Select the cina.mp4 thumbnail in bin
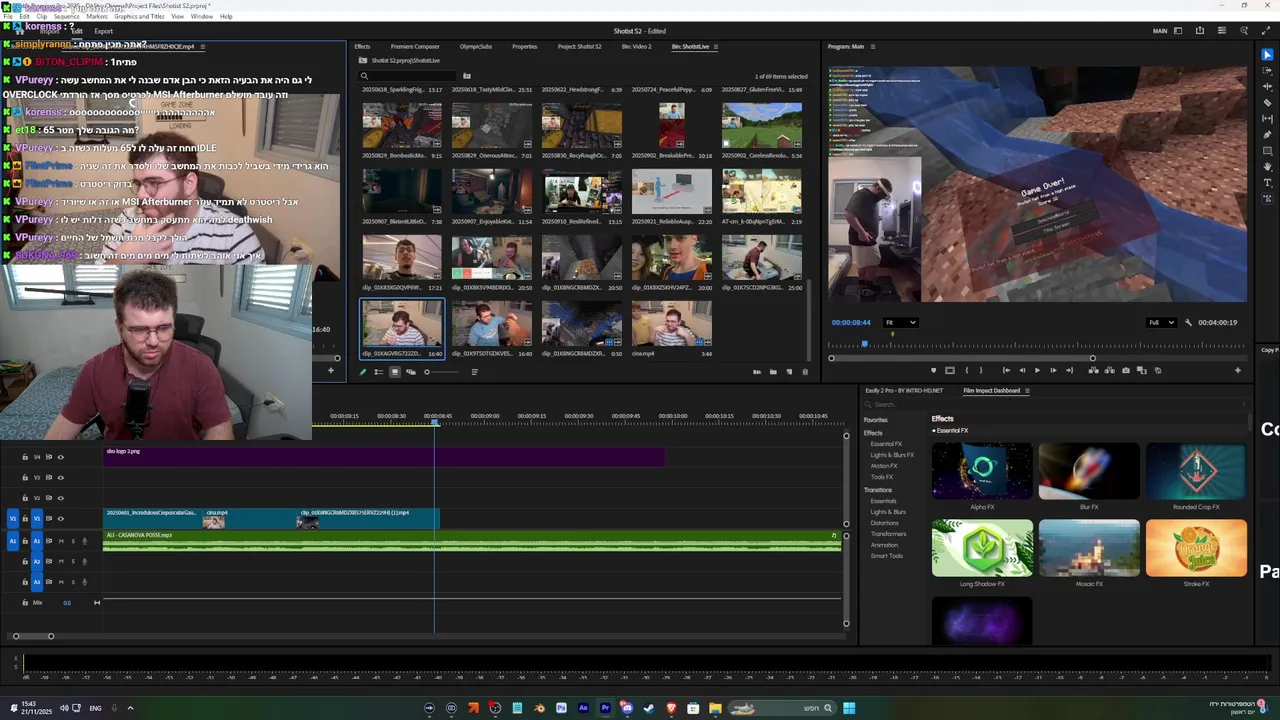1280x720 pixels. coord(672,326)
